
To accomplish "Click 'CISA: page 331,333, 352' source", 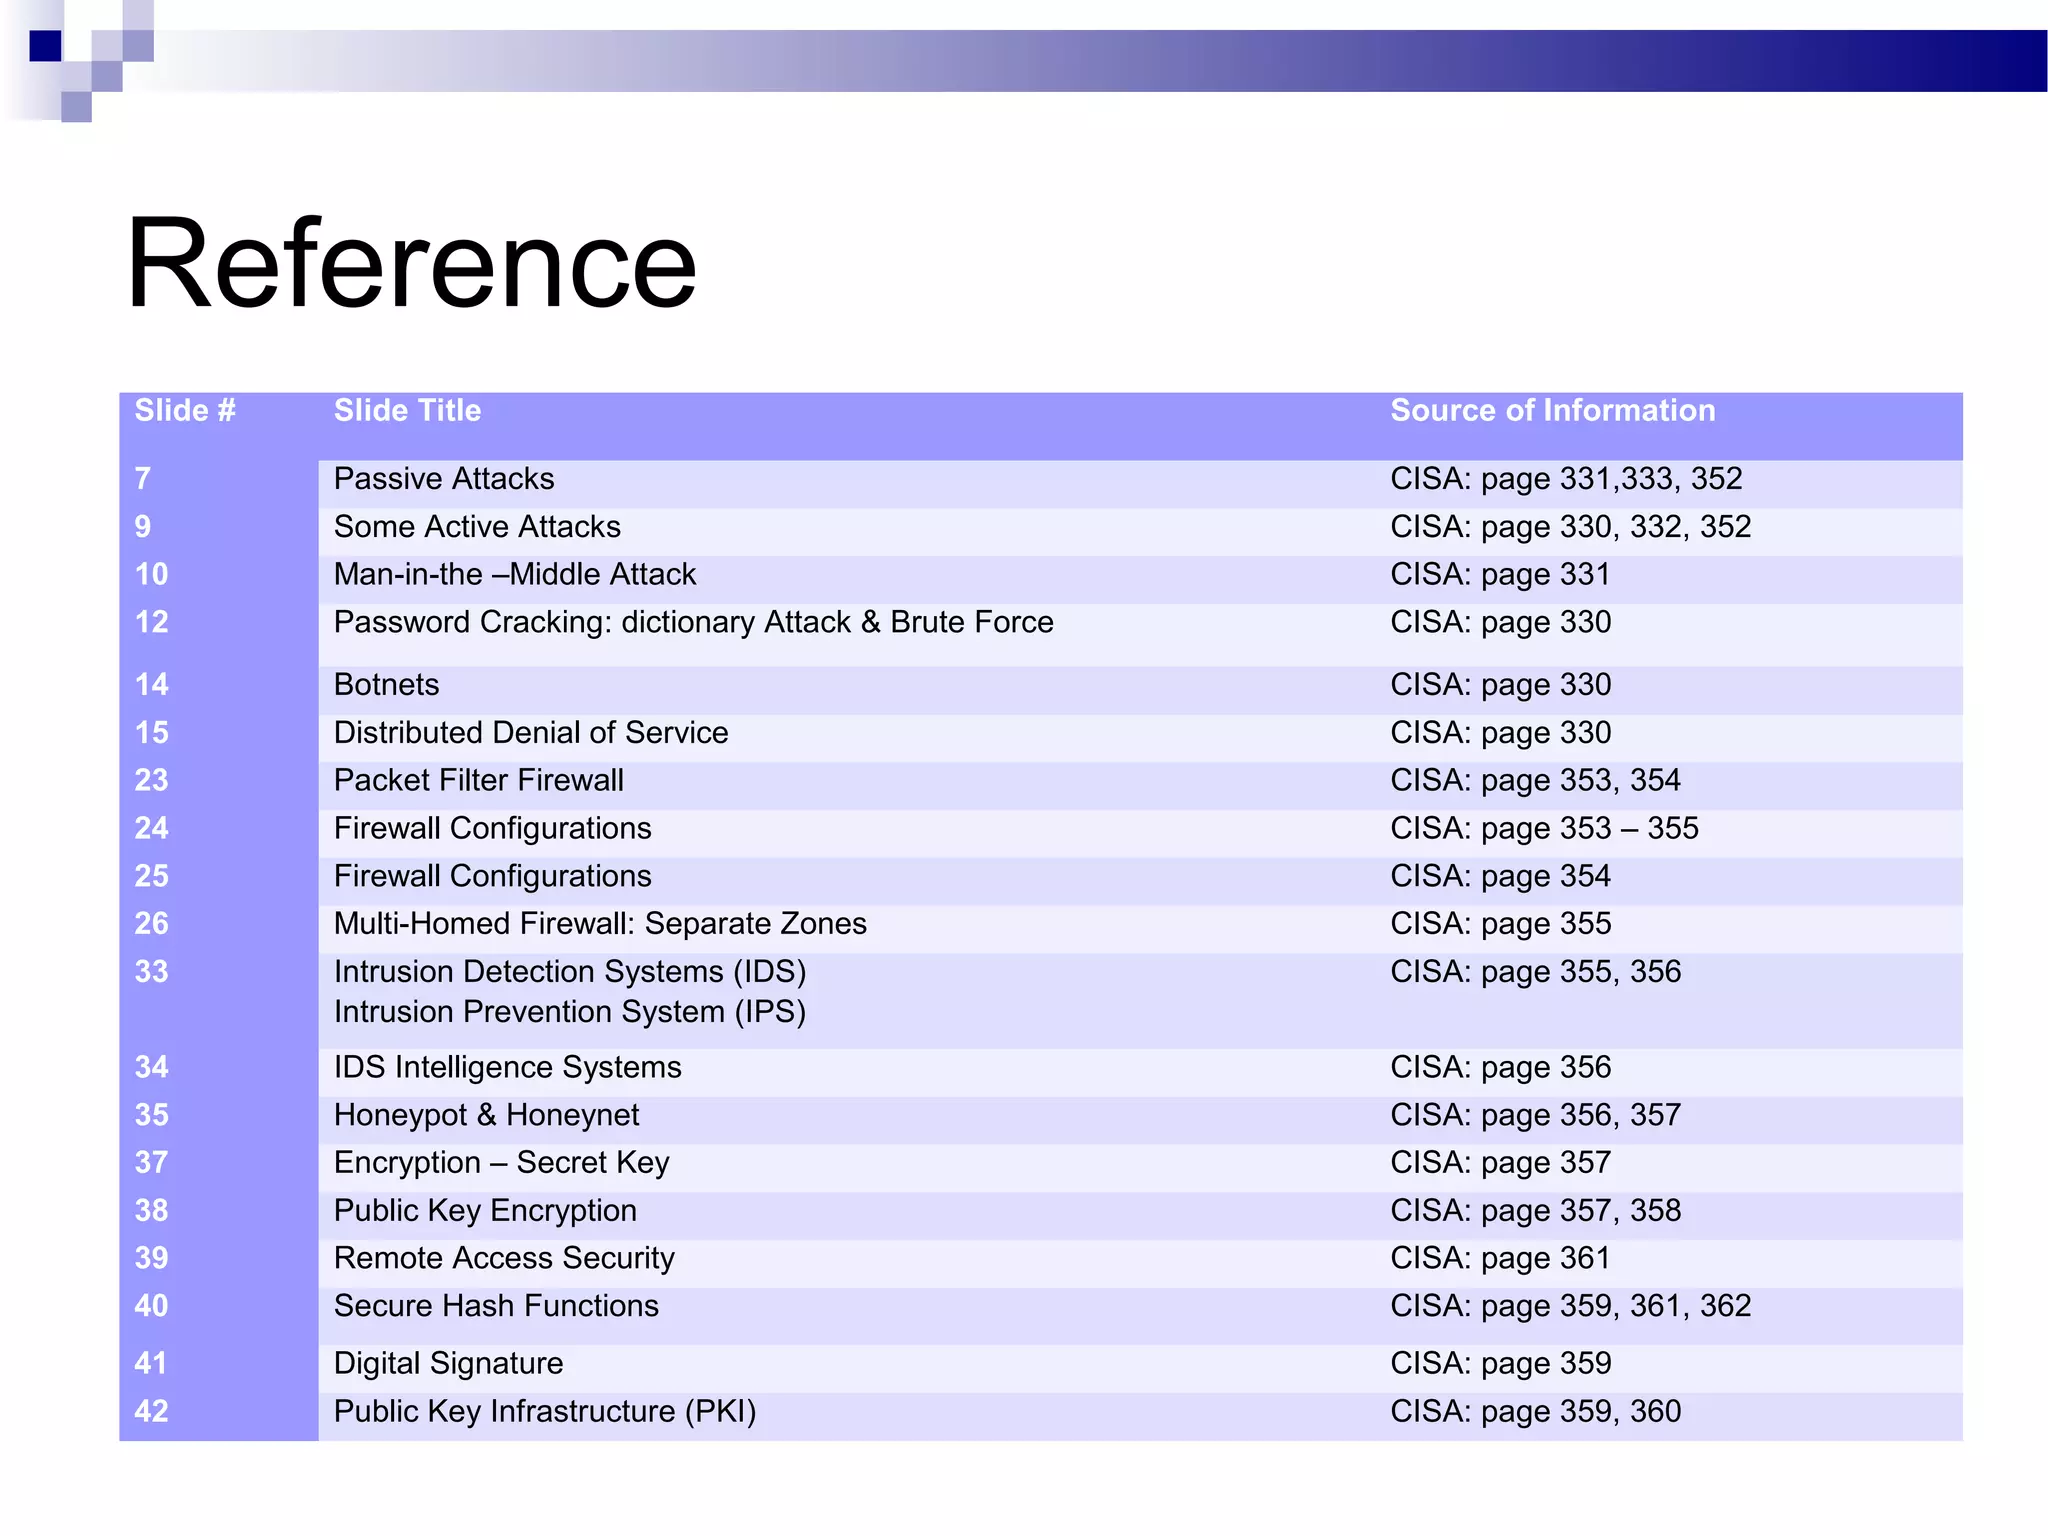I will click(1566, 479).
